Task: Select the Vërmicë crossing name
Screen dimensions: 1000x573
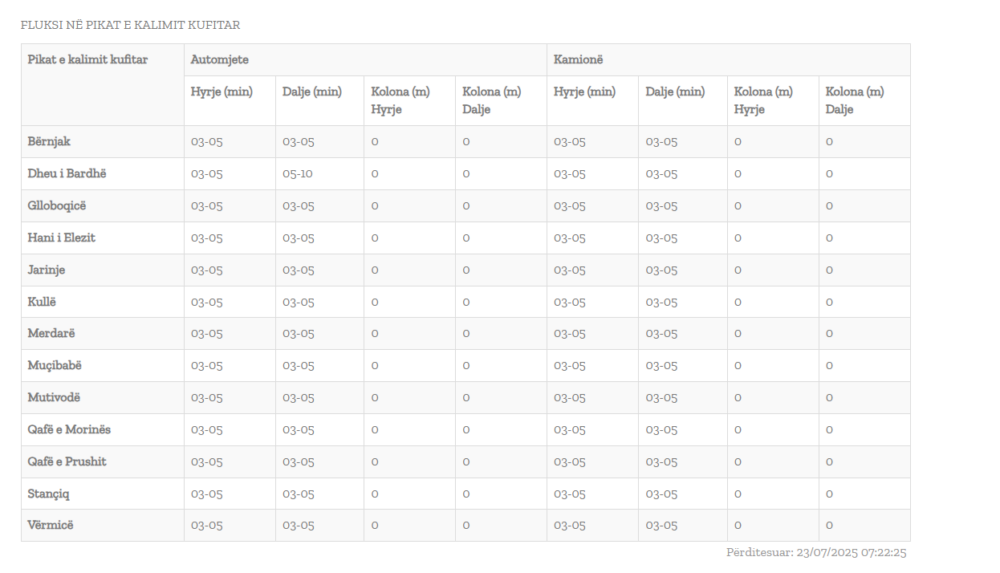Action: point(51,525)
